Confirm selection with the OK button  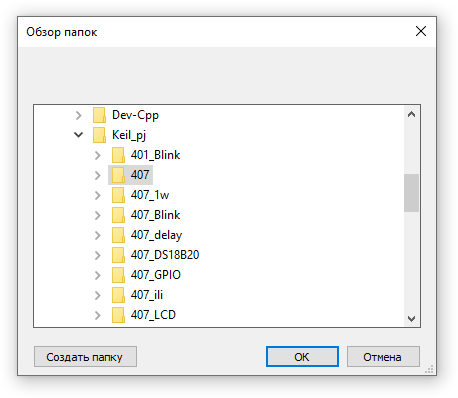pos(302,357)
